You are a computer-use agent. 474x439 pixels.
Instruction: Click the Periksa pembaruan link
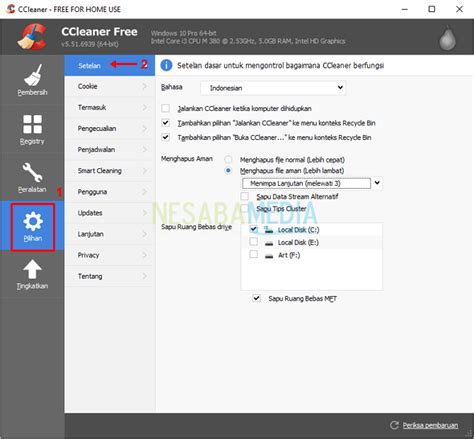(430, 425)
